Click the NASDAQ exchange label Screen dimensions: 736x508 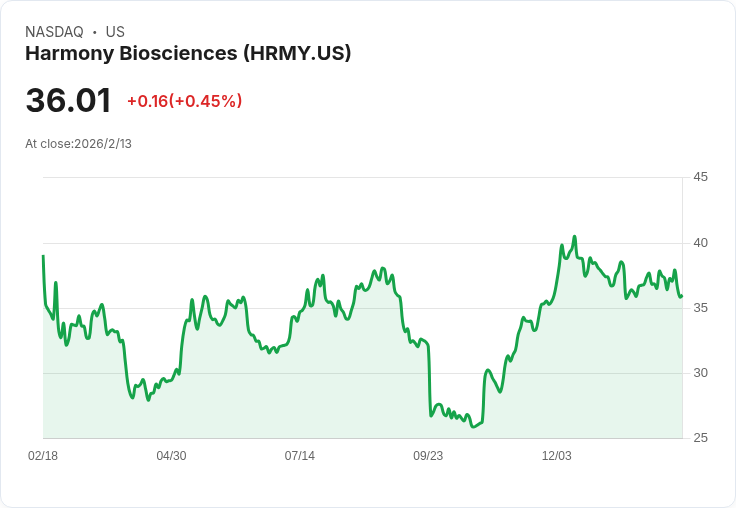[54, 32]
